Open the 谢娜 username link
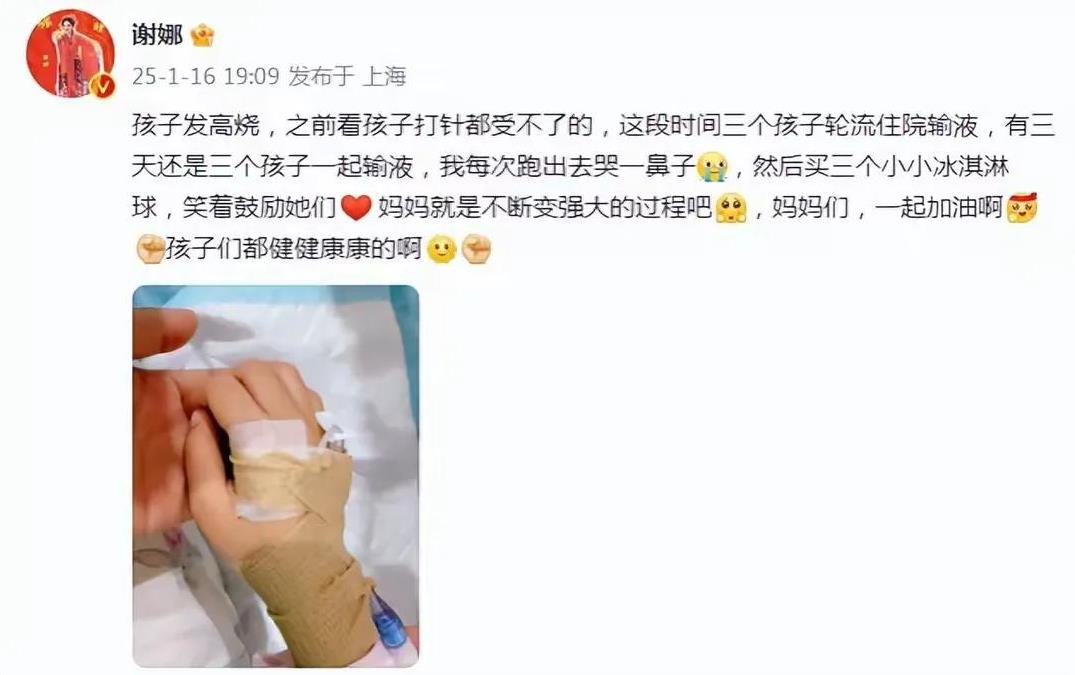Screen dimensions: 1075x675 coord(157,35)
